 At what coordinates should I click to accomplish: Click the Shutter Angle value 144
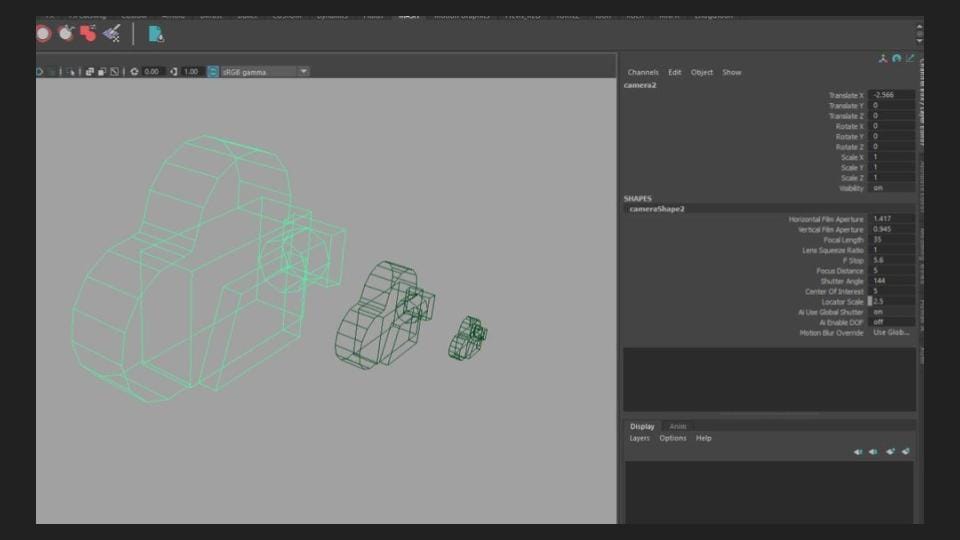point(891,281)
